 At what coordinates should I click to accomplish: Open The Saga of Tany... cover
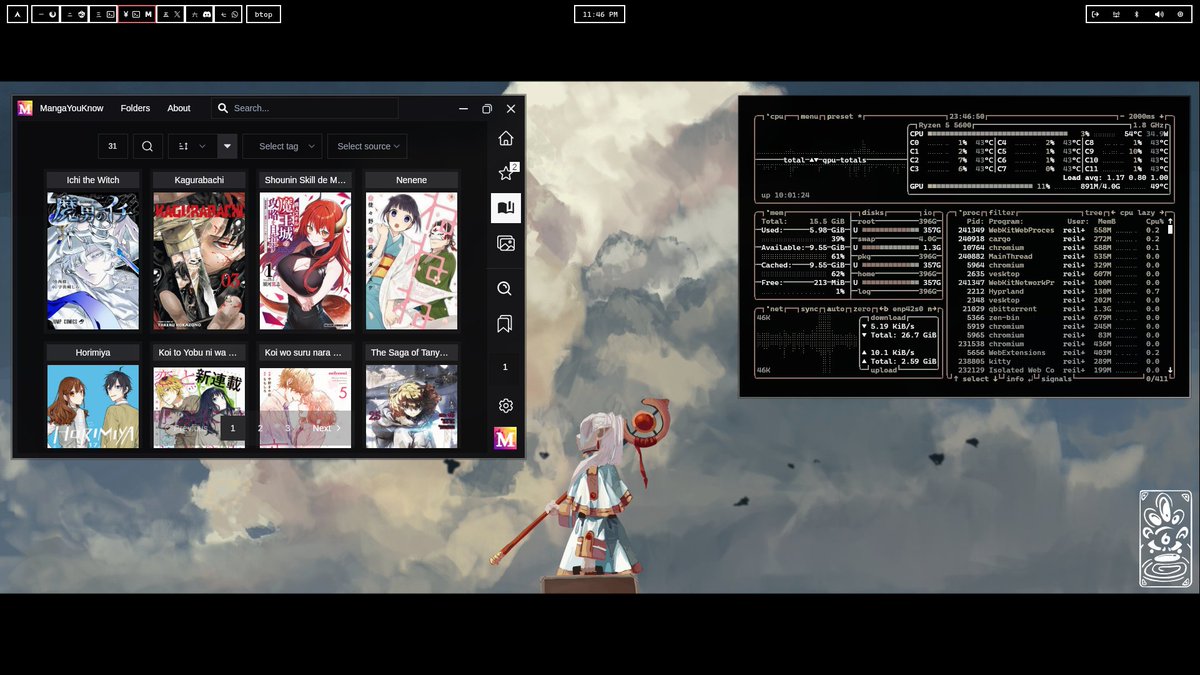[411, 406]
